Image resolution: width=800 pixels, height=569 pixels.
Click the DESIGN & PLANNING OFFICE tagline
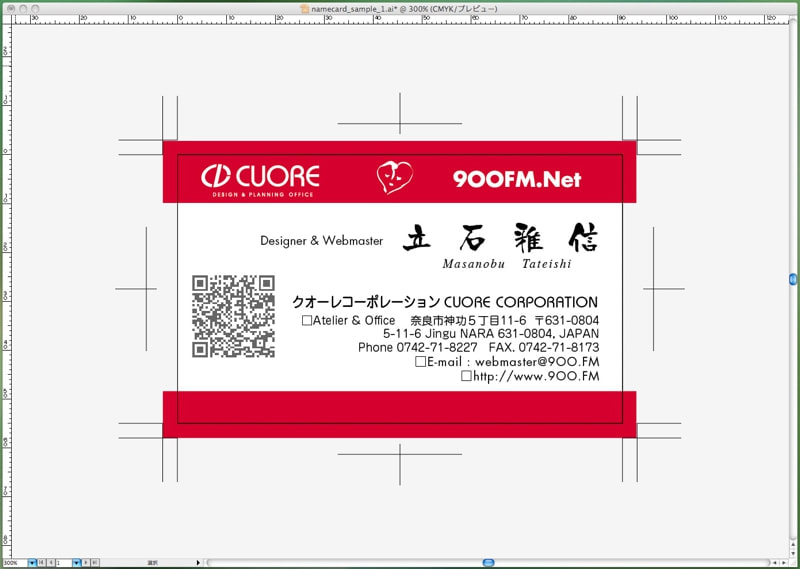point(263,194)
